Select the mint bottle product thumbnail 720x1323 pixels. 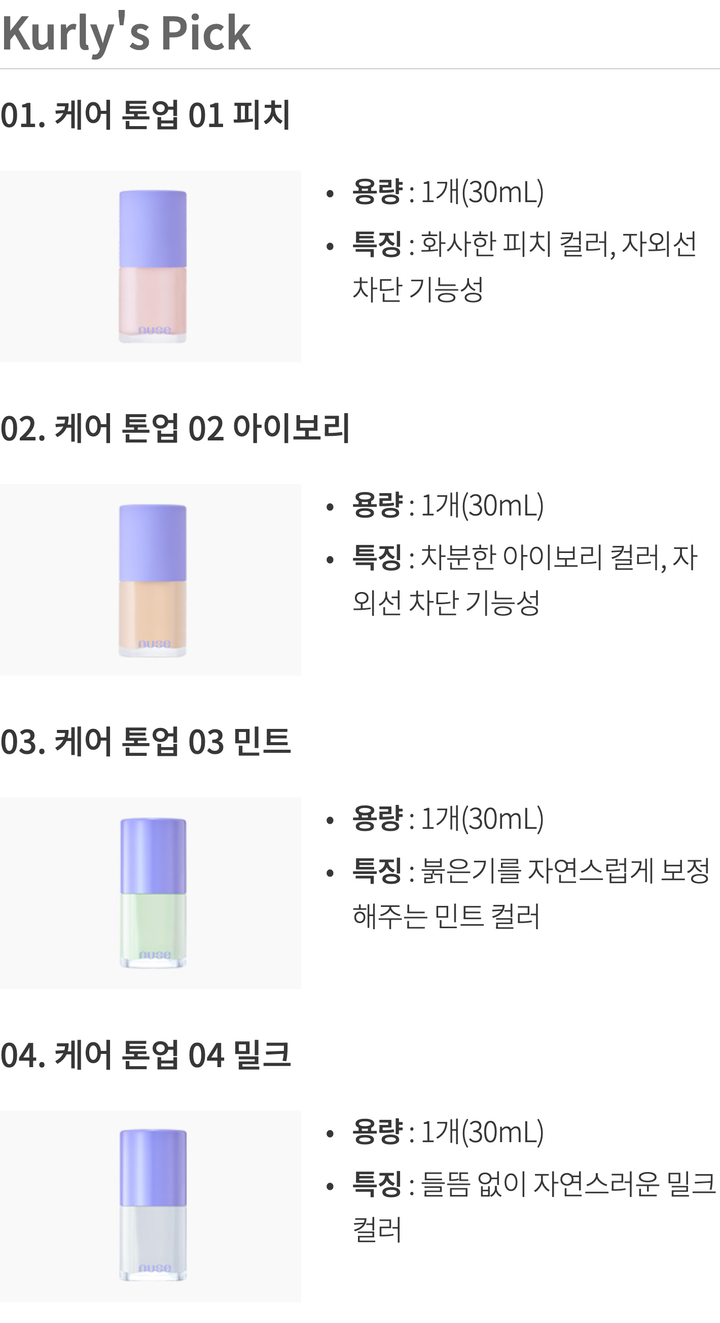click(151, 893)
